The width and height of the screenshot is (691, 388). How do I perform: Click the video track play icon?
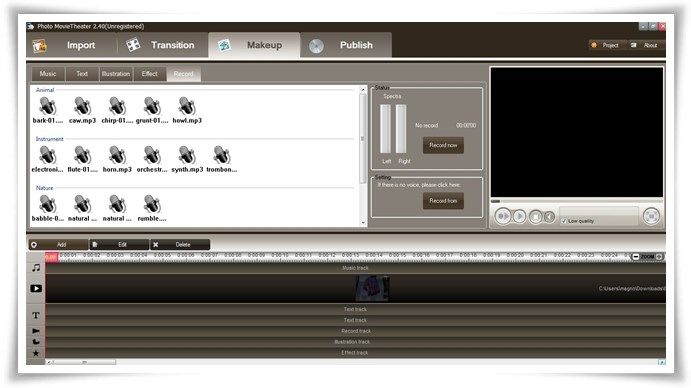(x=36, y=288)
